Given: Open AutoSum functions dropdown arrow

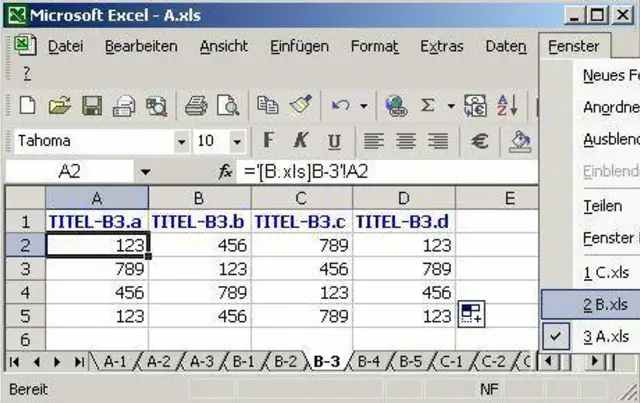Looking at the screenshot, I should [x=451, y=106].
